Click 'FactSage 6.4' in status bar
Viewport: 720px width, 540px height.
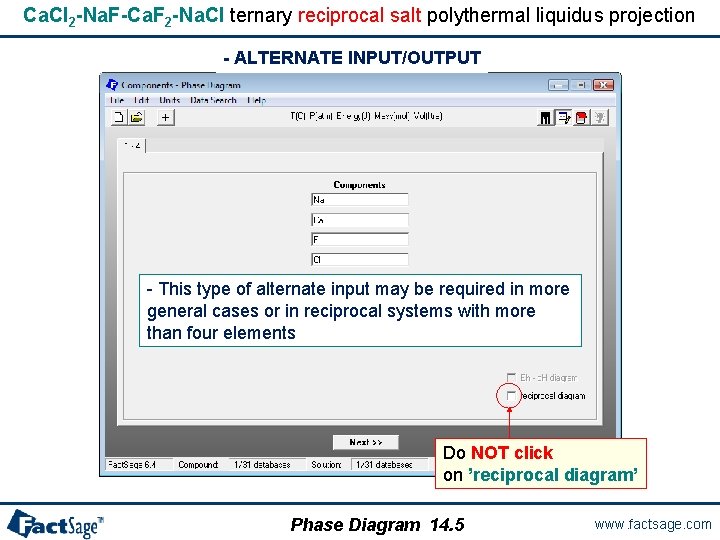[x=132, y=464]
